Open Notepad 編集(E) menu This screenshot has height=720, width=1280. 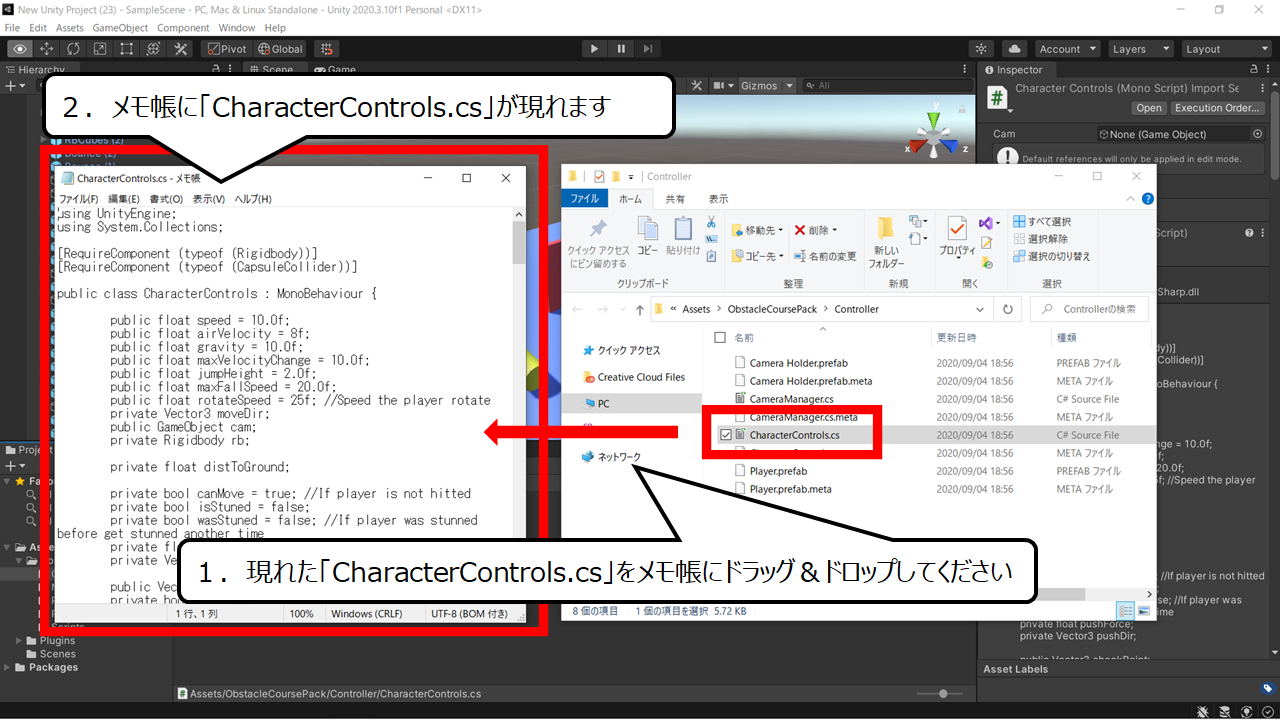[x=124, y=199]
